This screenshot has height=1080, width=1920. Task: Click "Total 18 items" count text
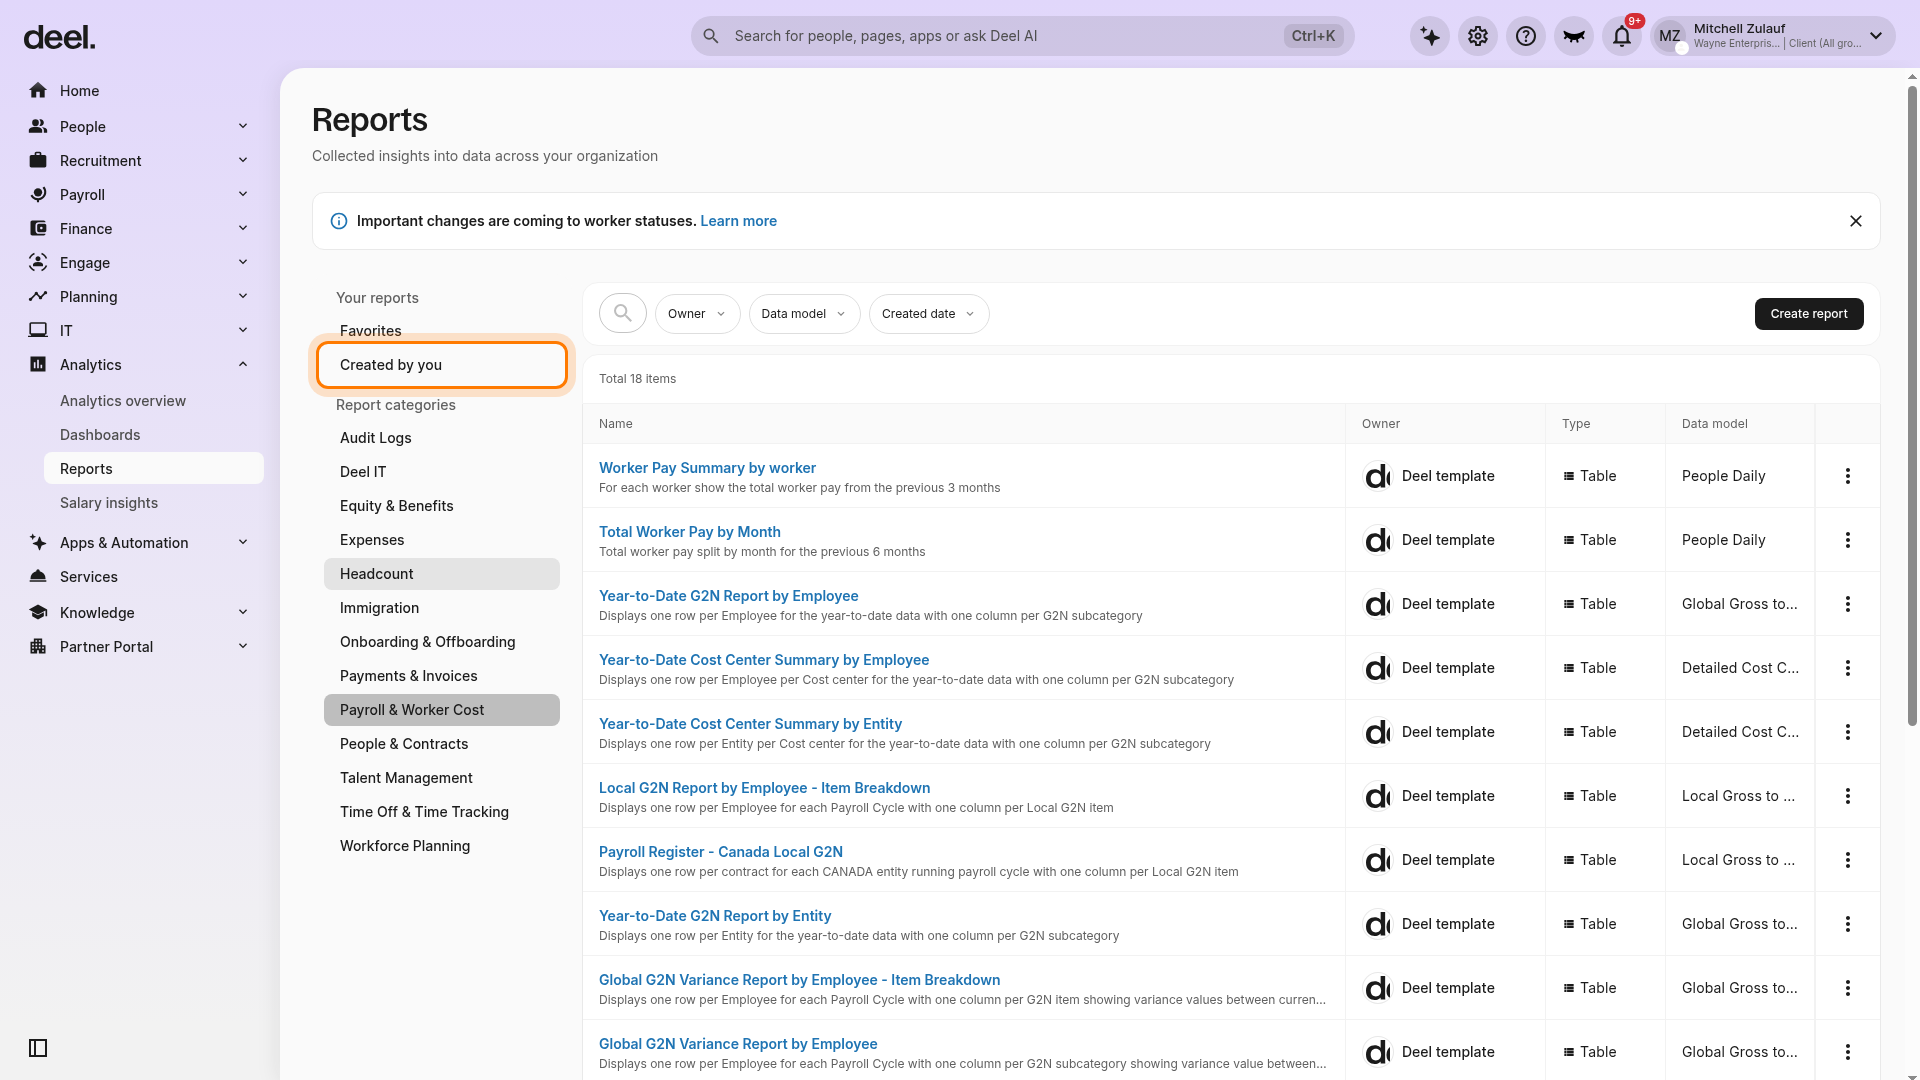point(637,379)
